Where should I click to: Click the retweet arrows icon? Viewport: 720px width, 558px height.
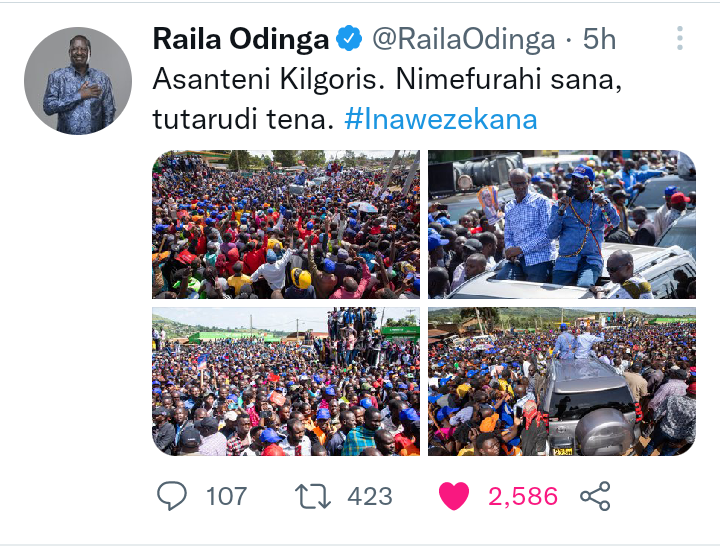[312, 496]
